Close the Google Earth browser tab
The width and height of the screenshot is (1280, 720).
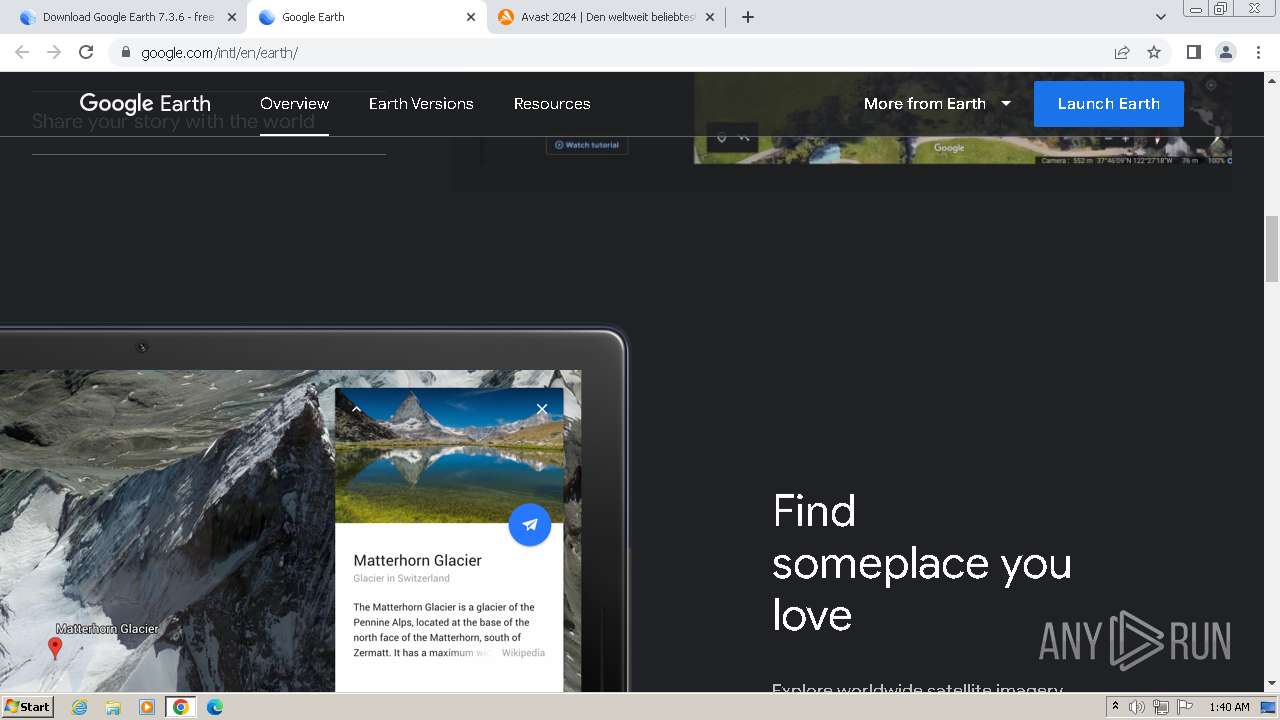pos(471,17)
